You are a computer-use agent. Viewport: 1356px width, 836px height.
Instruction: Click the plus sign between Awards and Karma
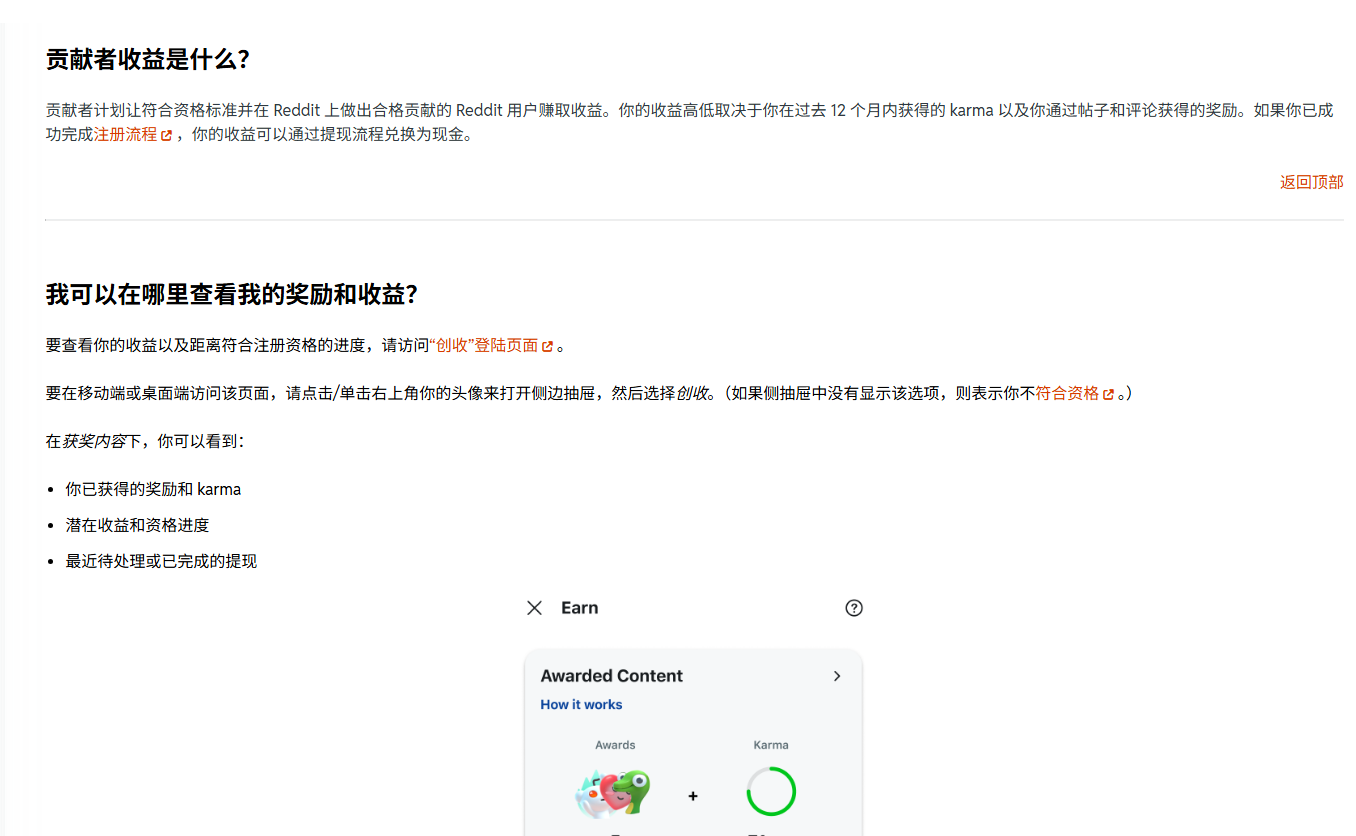(692, 795)
